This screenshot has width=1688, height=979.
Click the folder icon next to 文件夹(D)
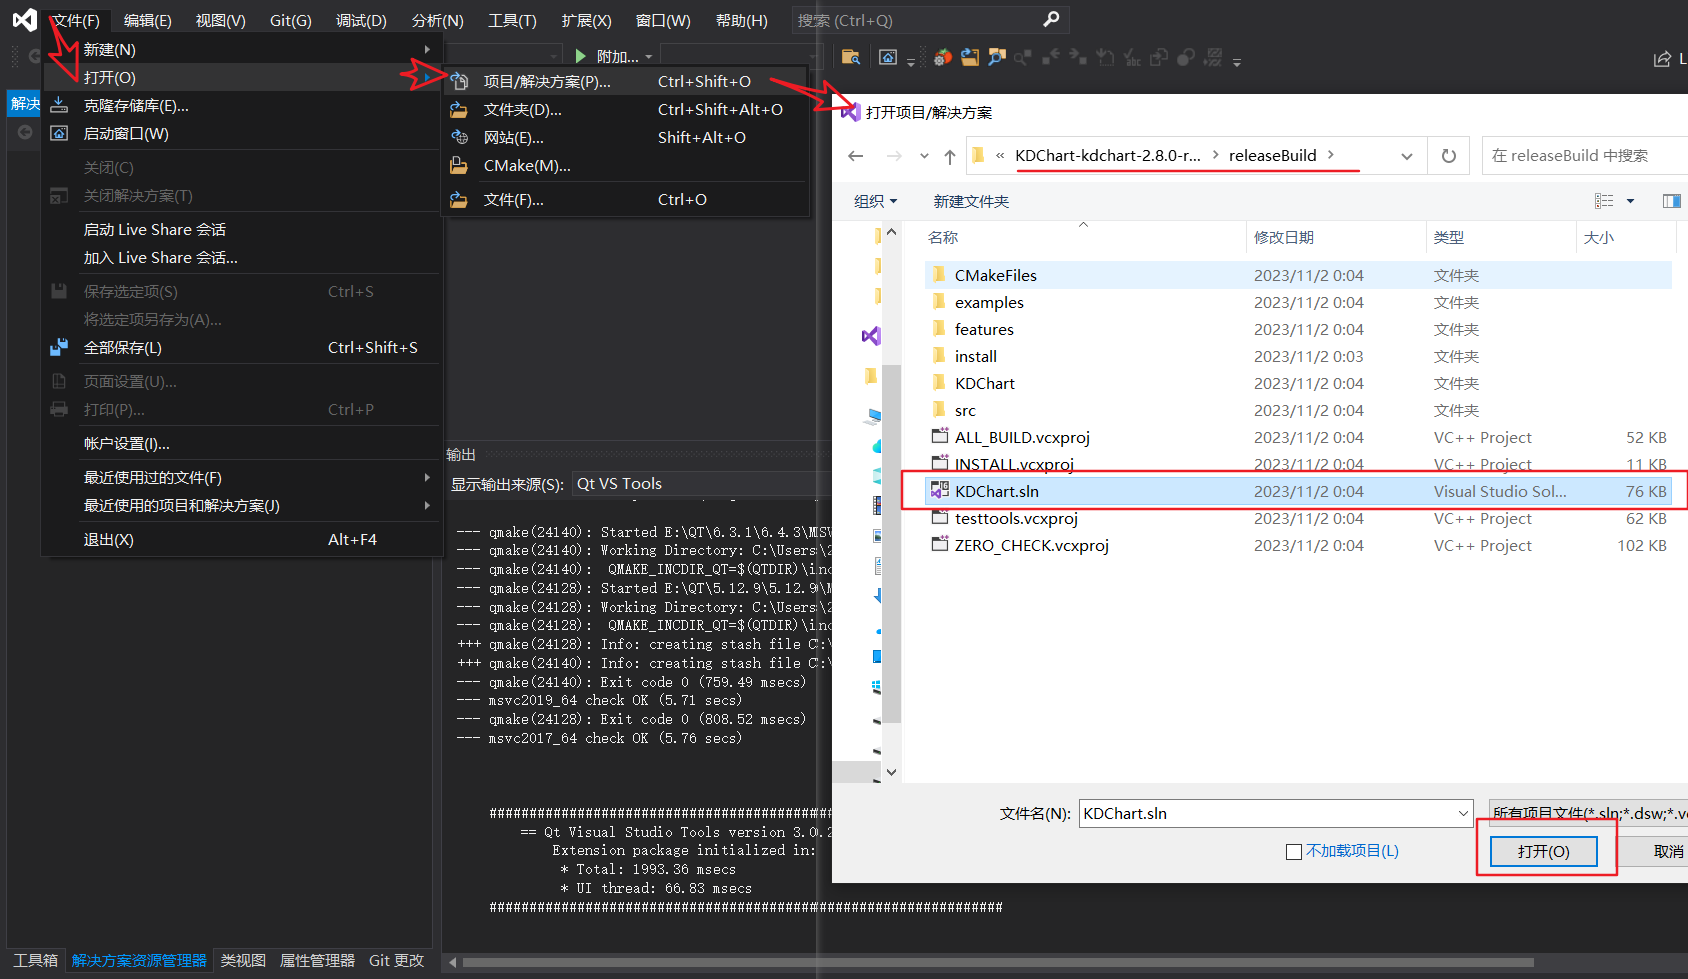[x=459, y=110]
